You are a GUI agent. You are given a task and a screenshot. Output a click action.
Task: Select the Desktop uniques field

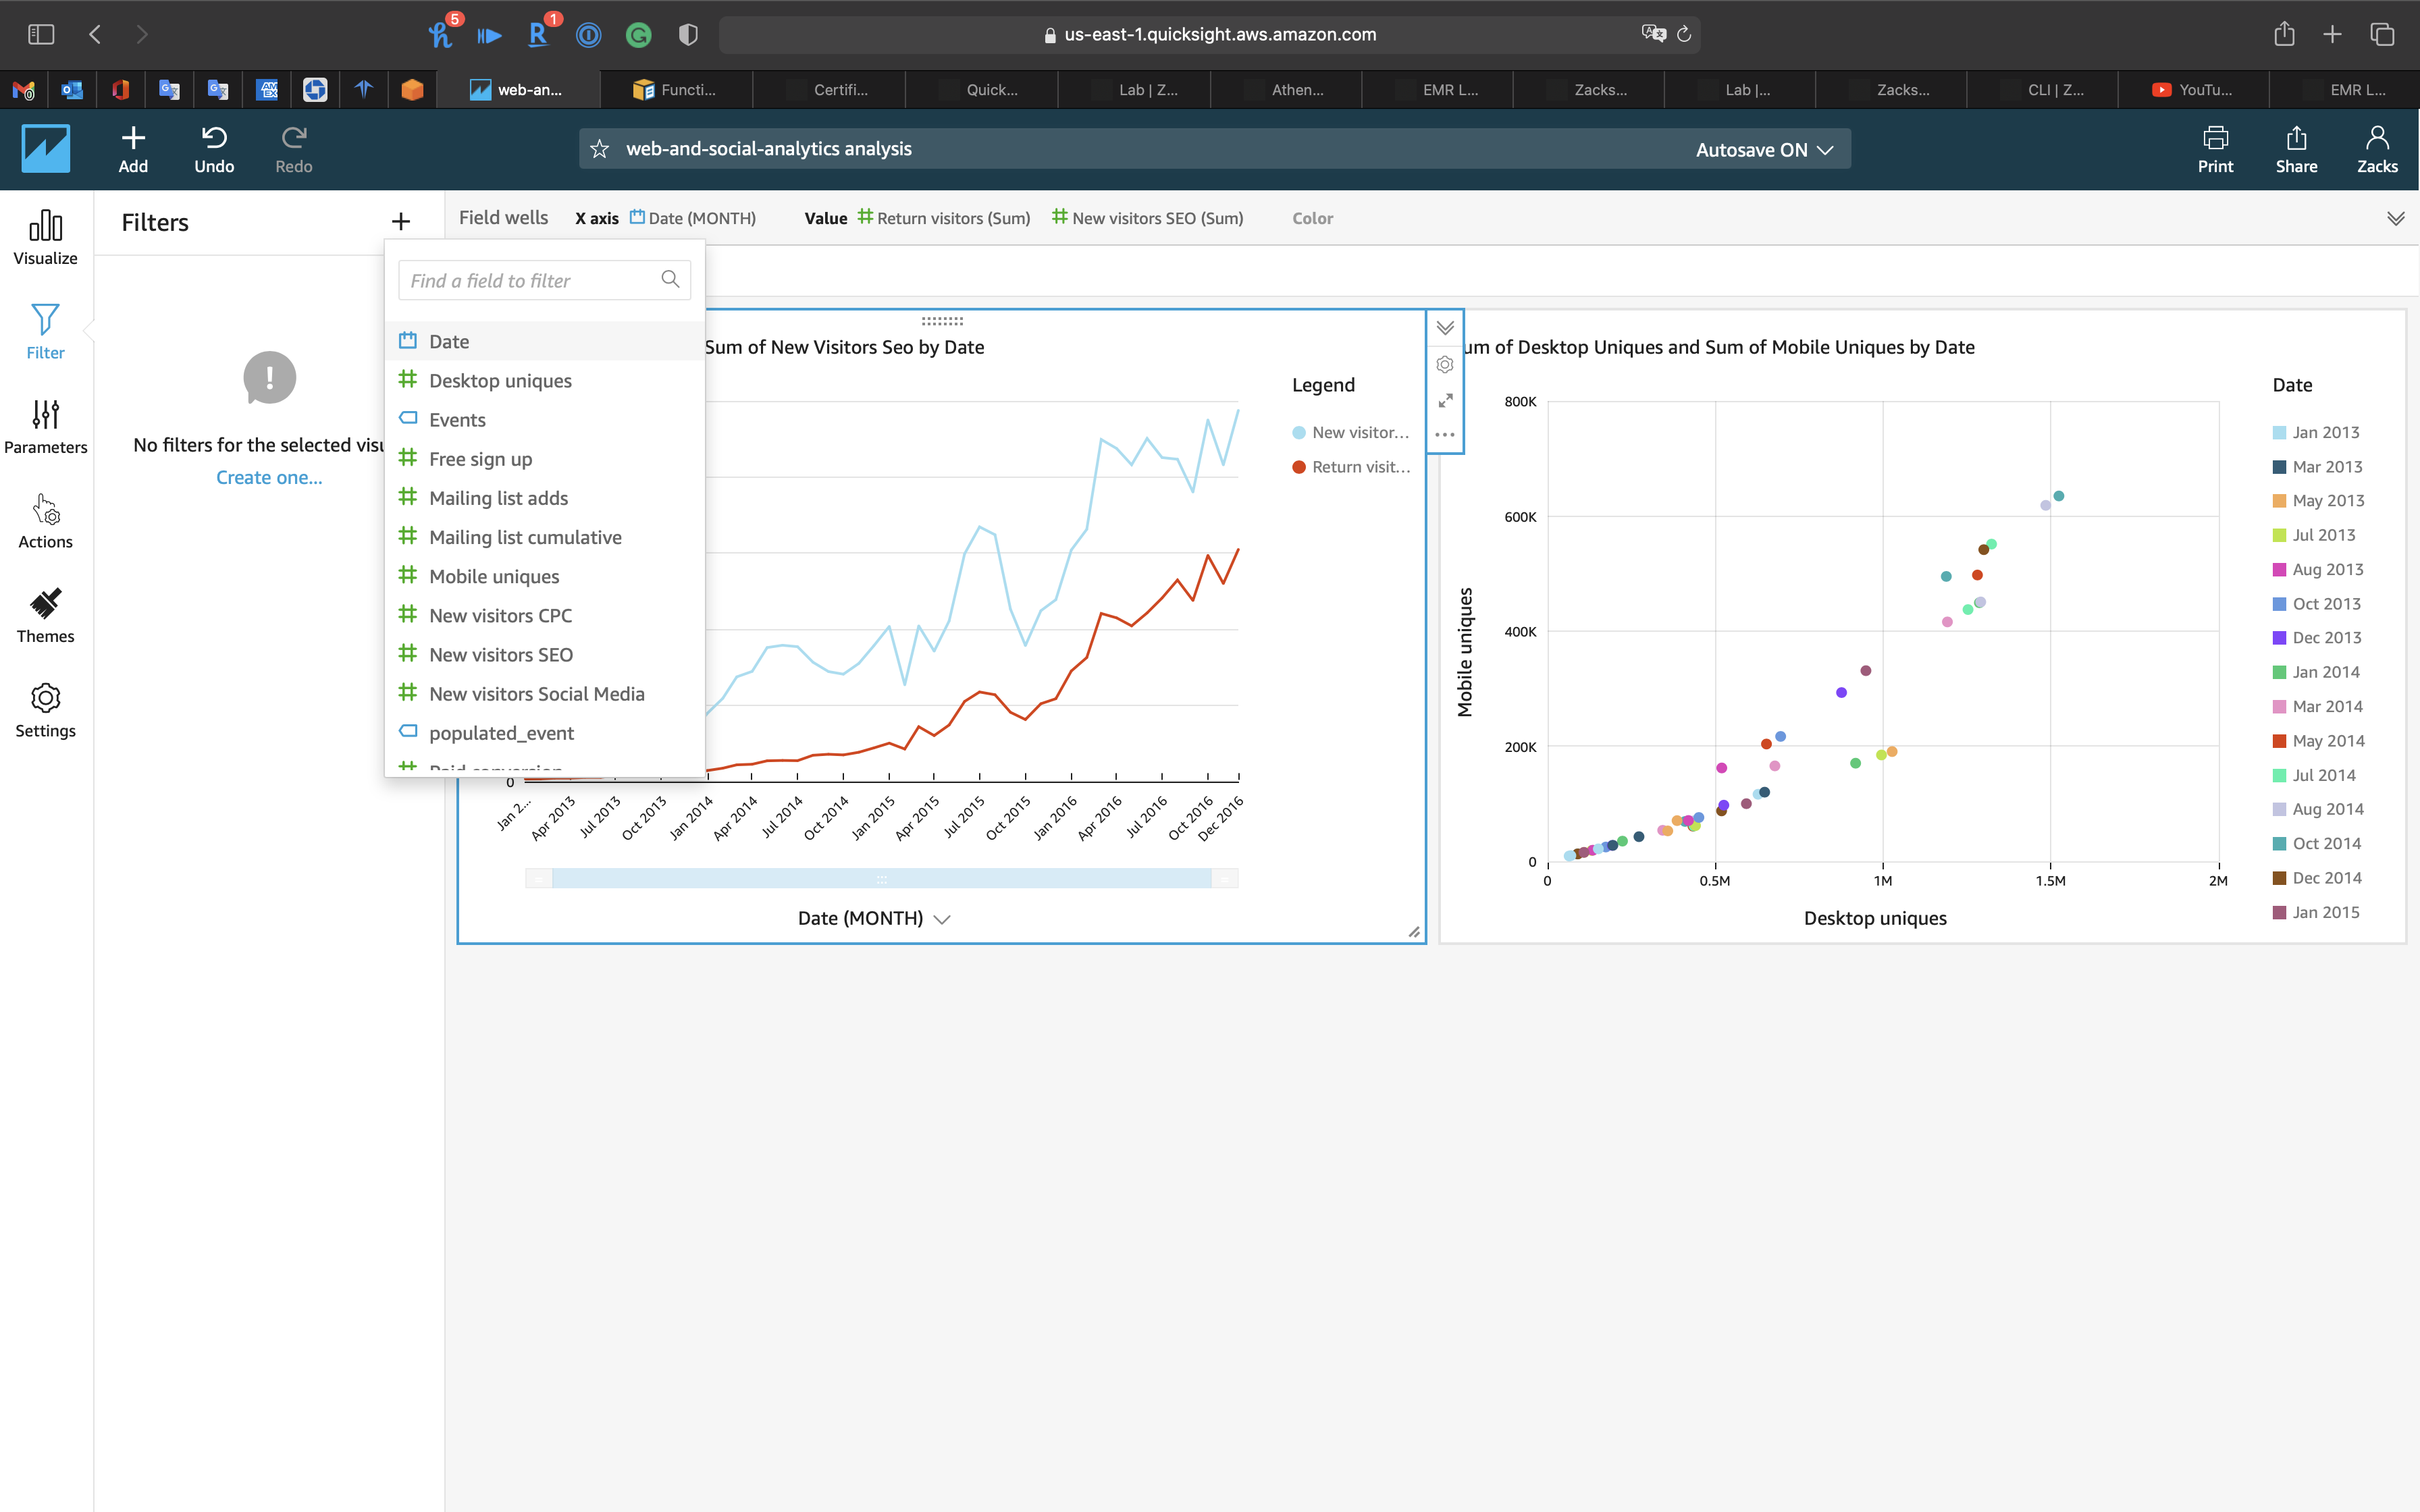coord(500,381)
